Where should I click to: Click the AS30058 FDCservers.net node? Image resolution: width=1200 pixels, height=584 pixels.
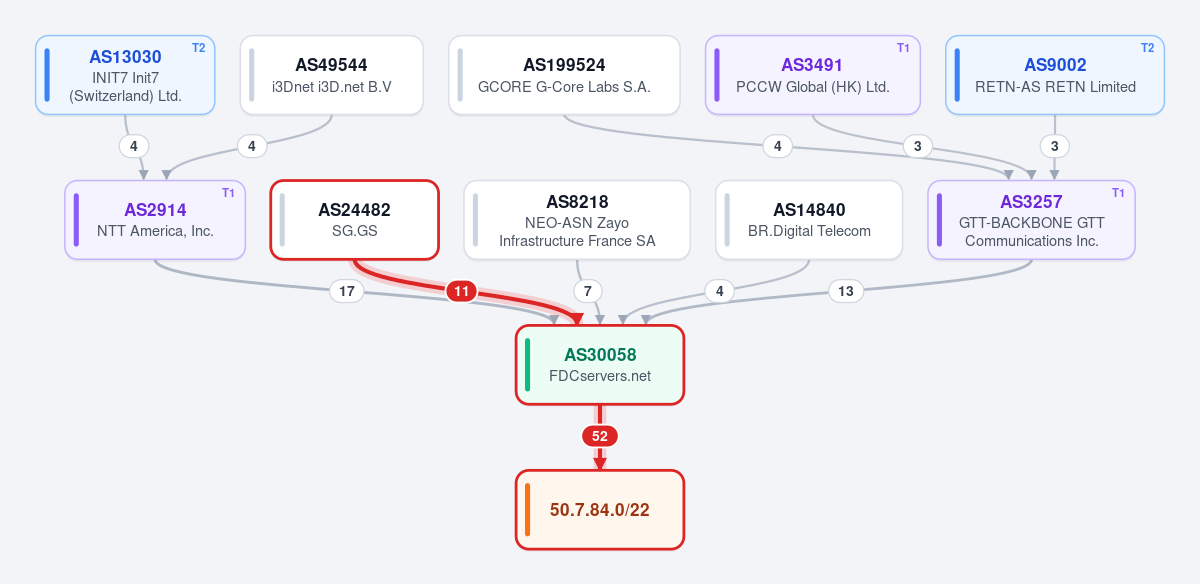[600, 365]
